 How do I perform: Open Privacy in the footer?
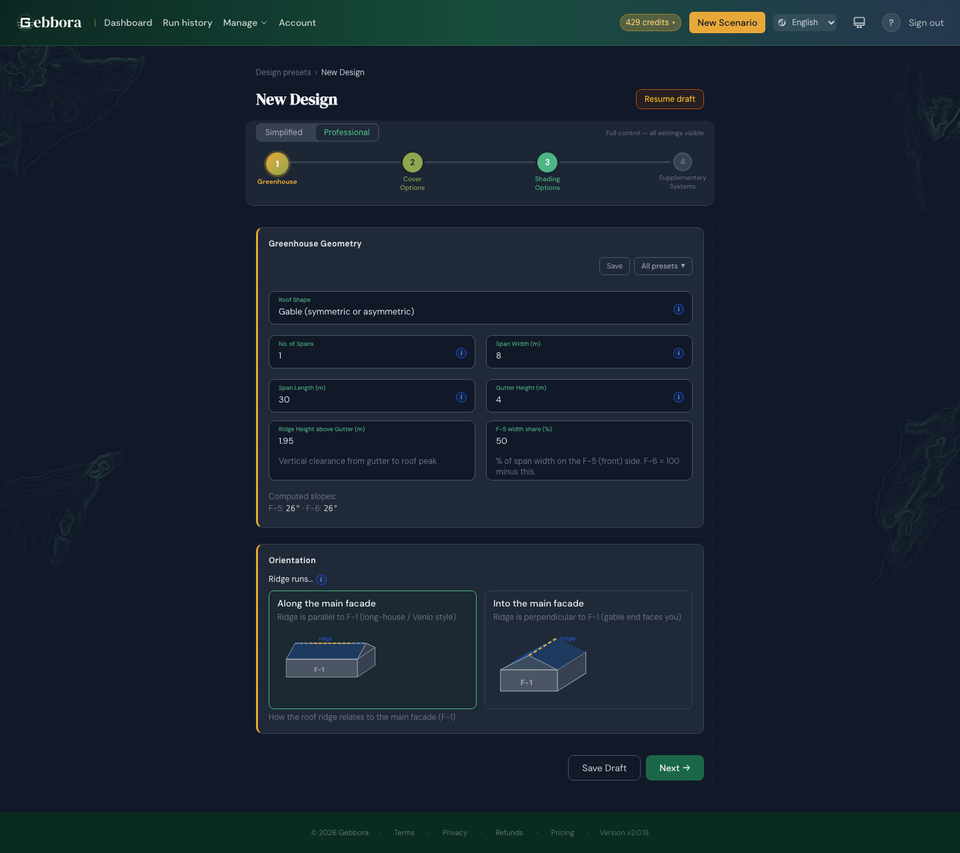[454, 833]
